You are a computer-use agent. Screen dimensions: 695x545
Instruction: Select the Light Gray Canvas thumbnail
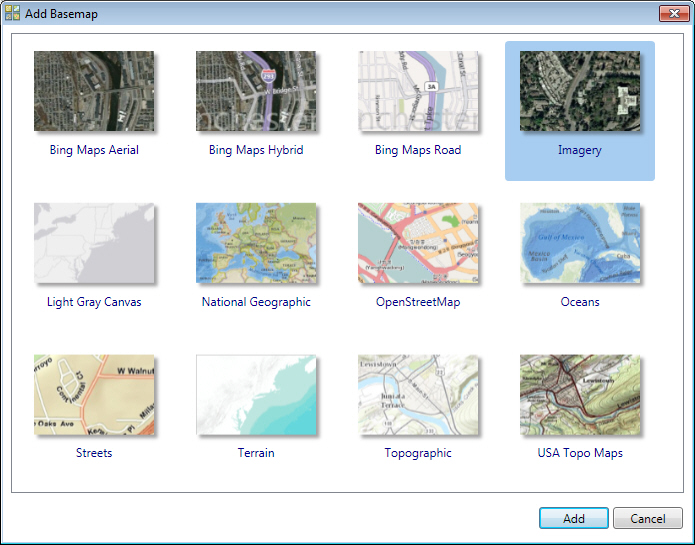94,243
